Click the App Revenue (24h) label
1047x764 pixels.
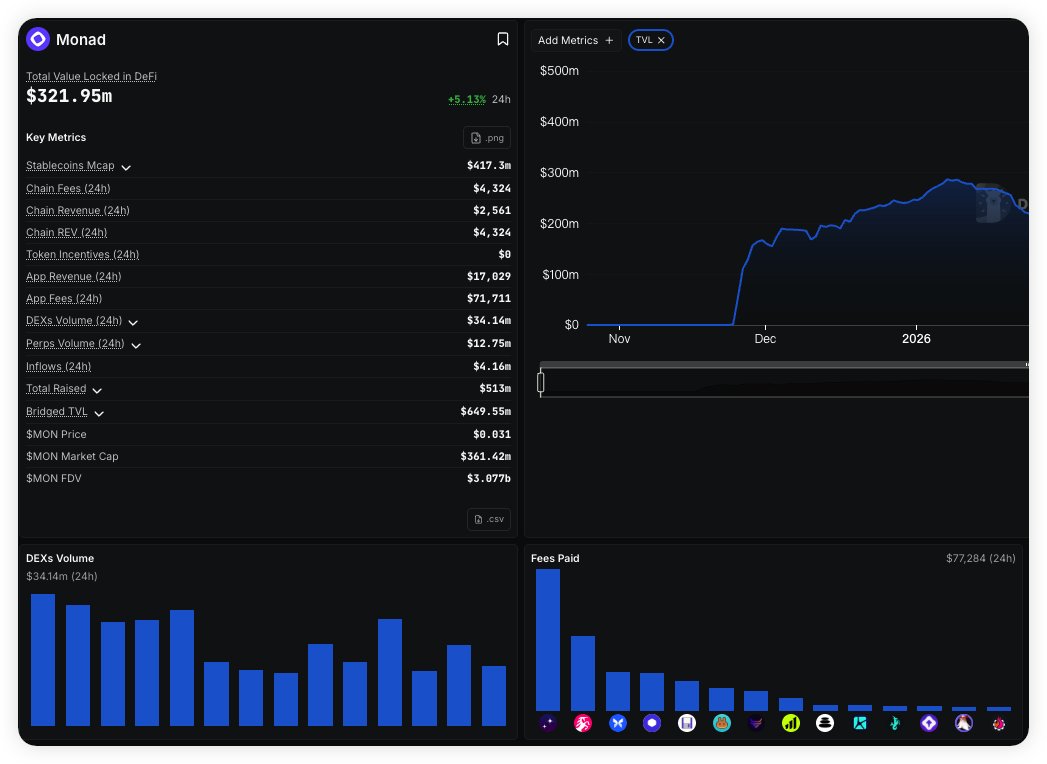[73, 276]
